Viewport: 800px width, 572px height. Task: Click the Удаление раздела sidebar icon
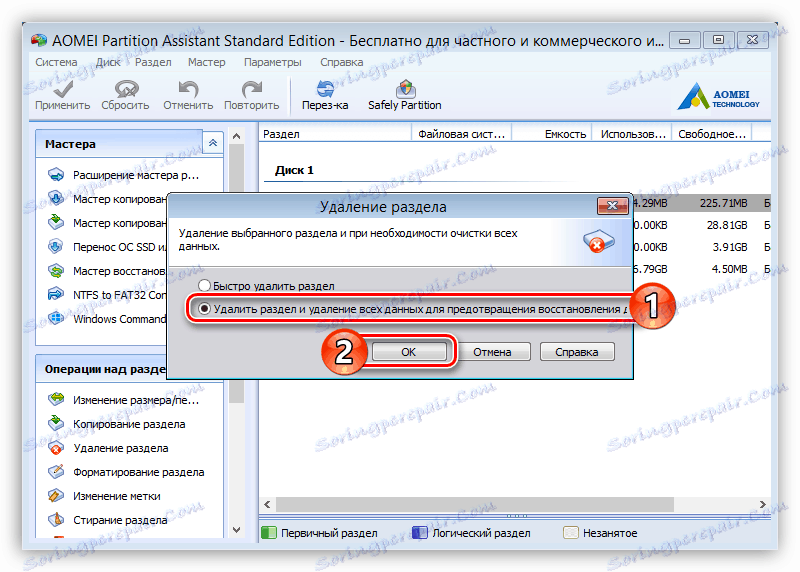[x=56, y=447]
